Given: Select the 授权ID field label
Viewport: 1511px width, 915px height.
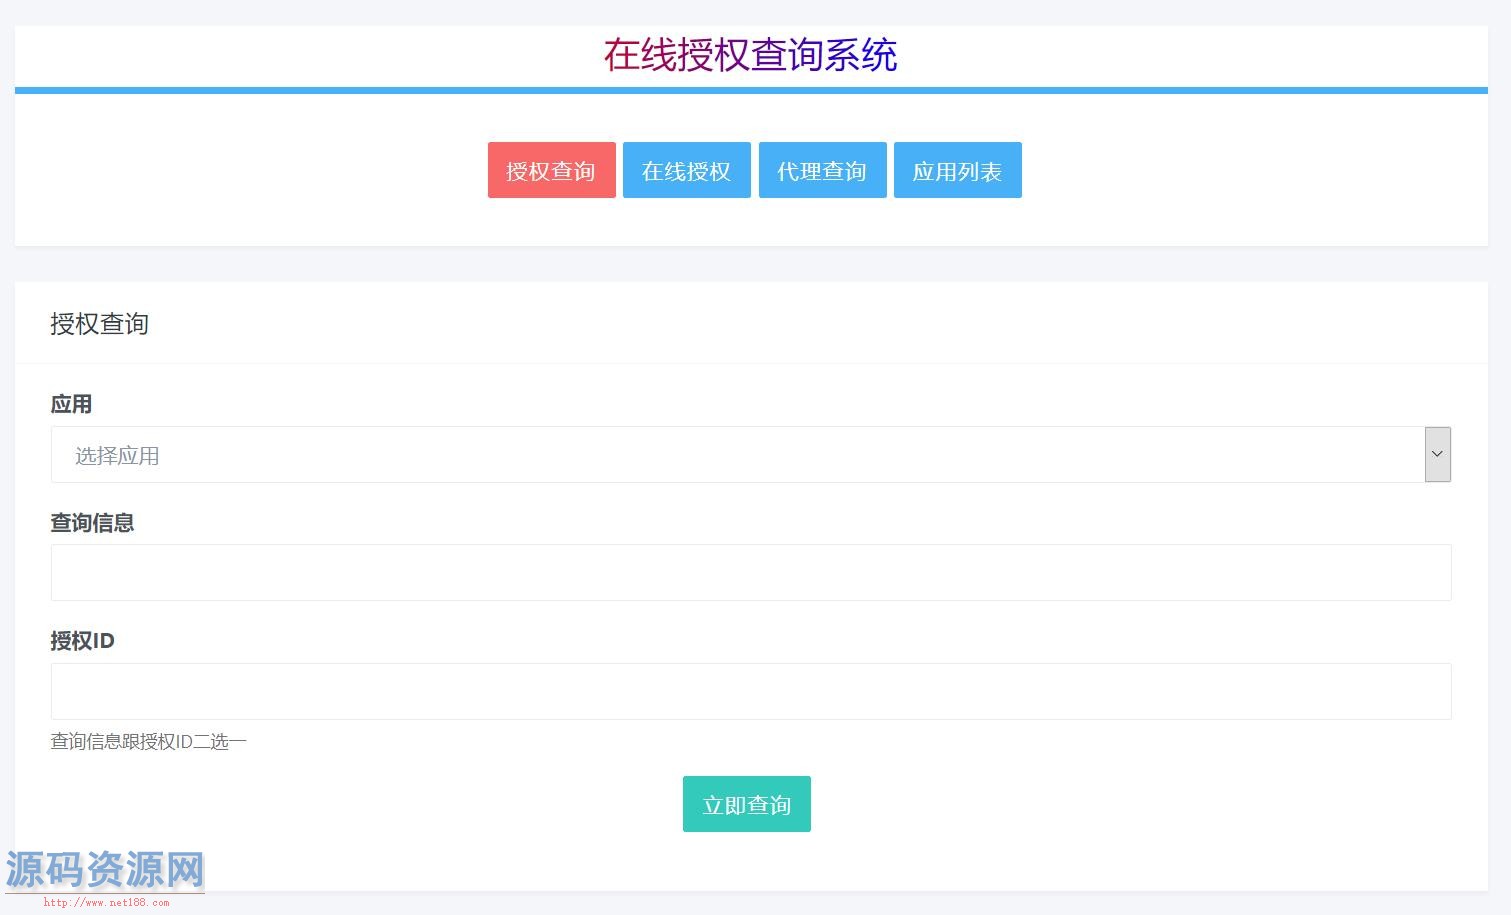Looking at the screenshot, I should coord(82,641).
